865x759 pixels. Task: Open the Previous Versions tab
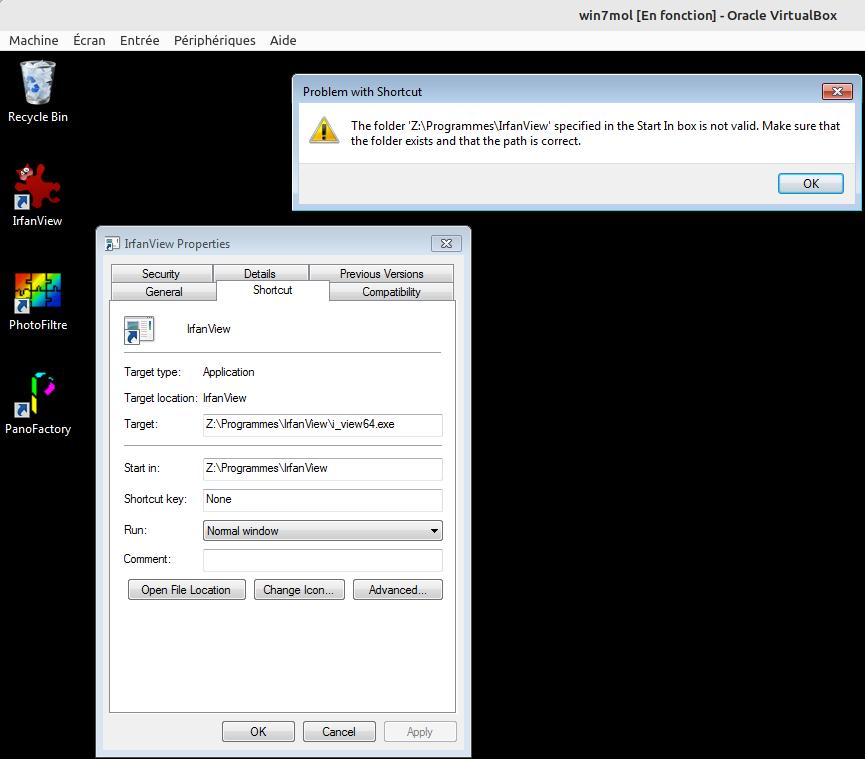[381, 273]
